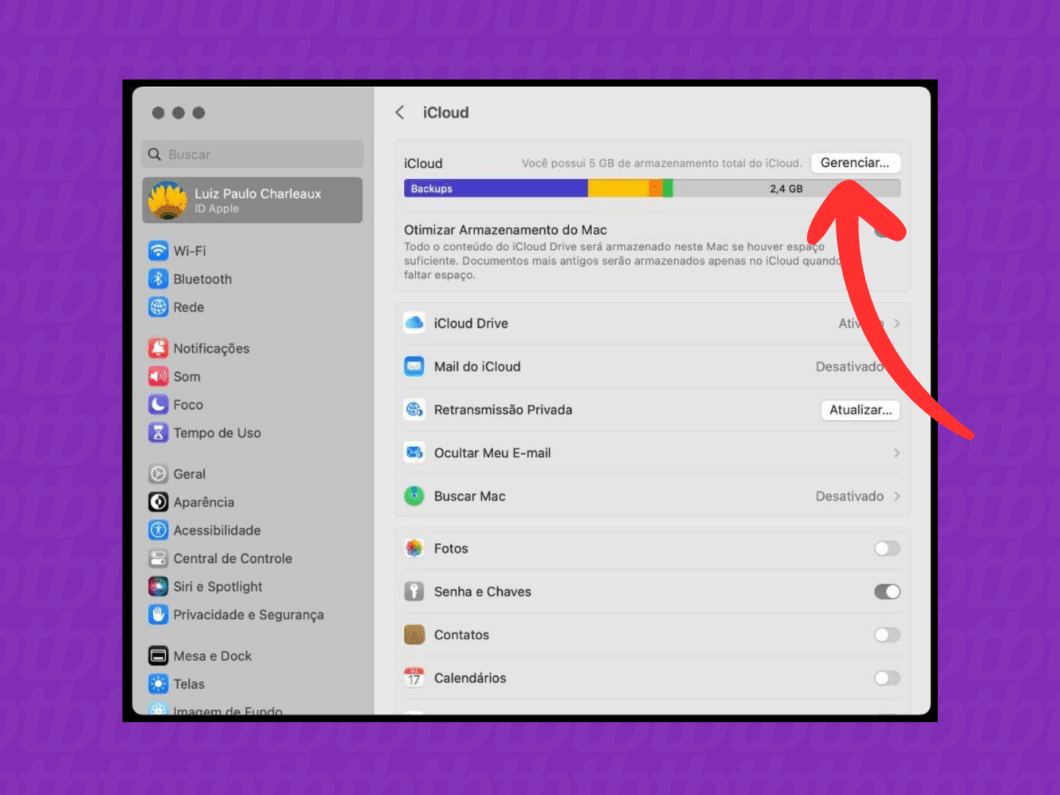Select the Tempo de Uso hourglass icon
This screenshot has height=795, width=1060.
coord(157,432)
